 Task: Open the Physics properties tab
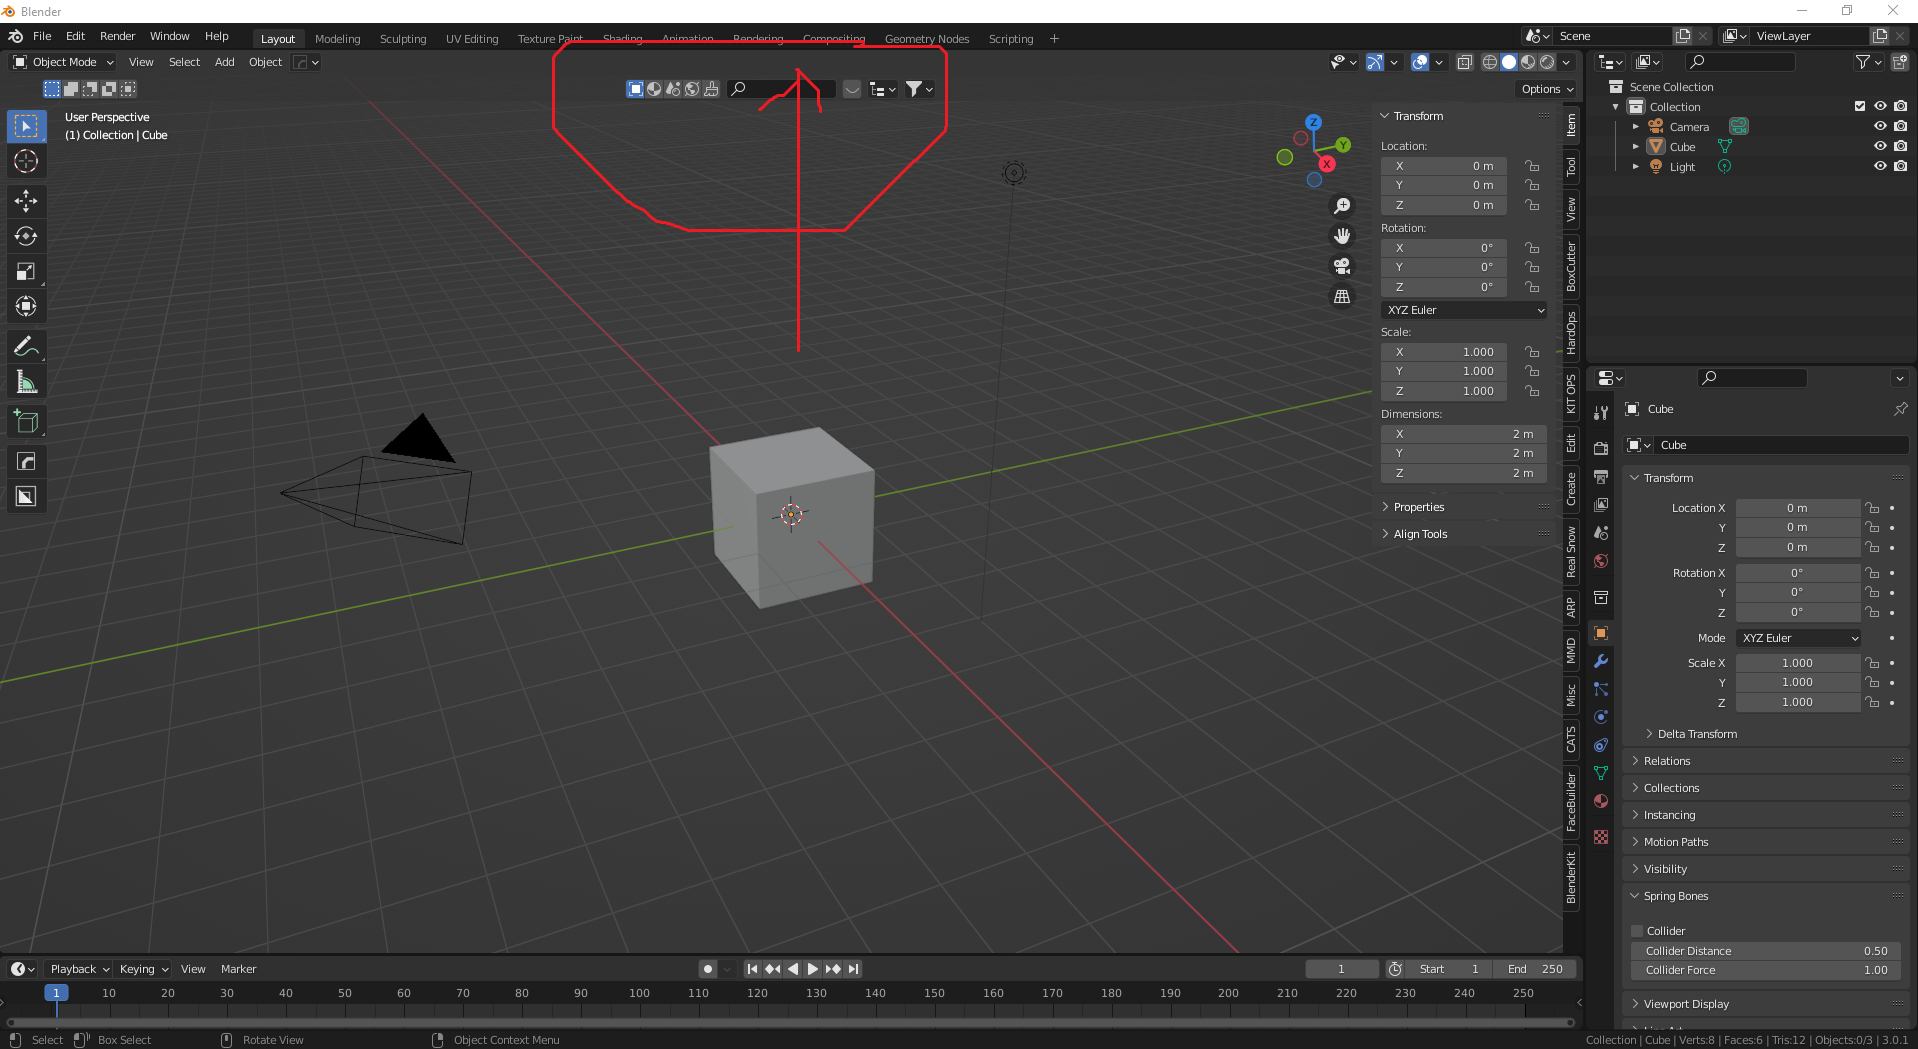(1600, 717)
